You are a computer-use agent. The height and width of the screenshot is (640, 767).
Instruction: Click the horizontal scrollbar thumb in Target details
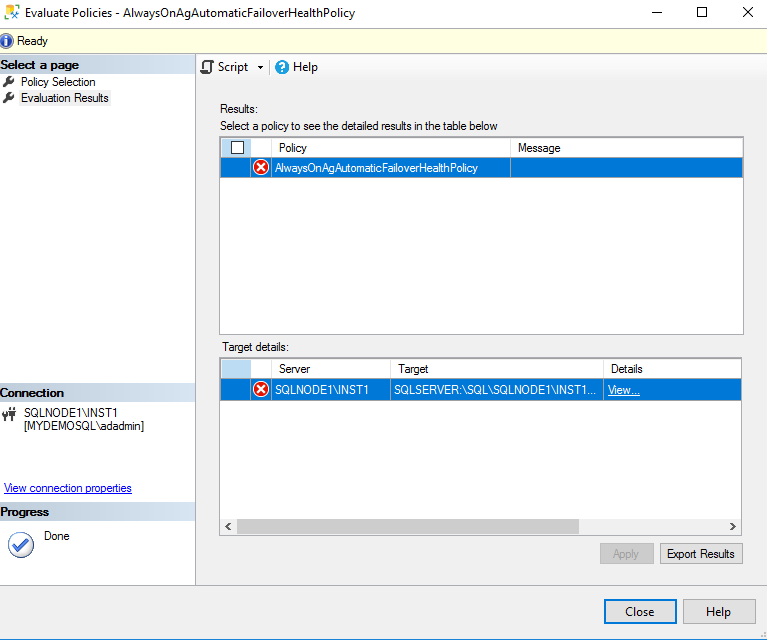[x=408, y=526]
